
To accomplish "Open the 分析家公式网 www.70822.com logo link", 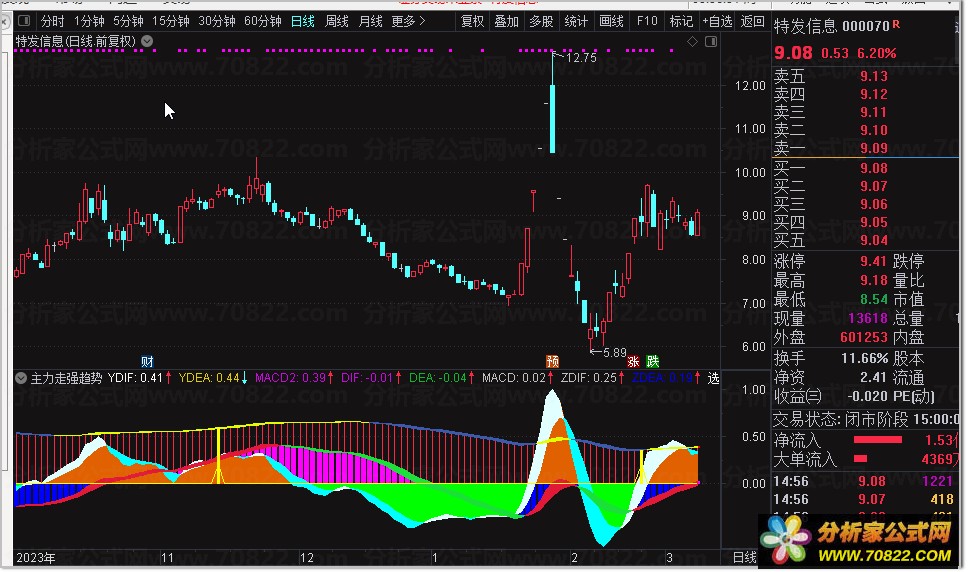I will 859,541.
